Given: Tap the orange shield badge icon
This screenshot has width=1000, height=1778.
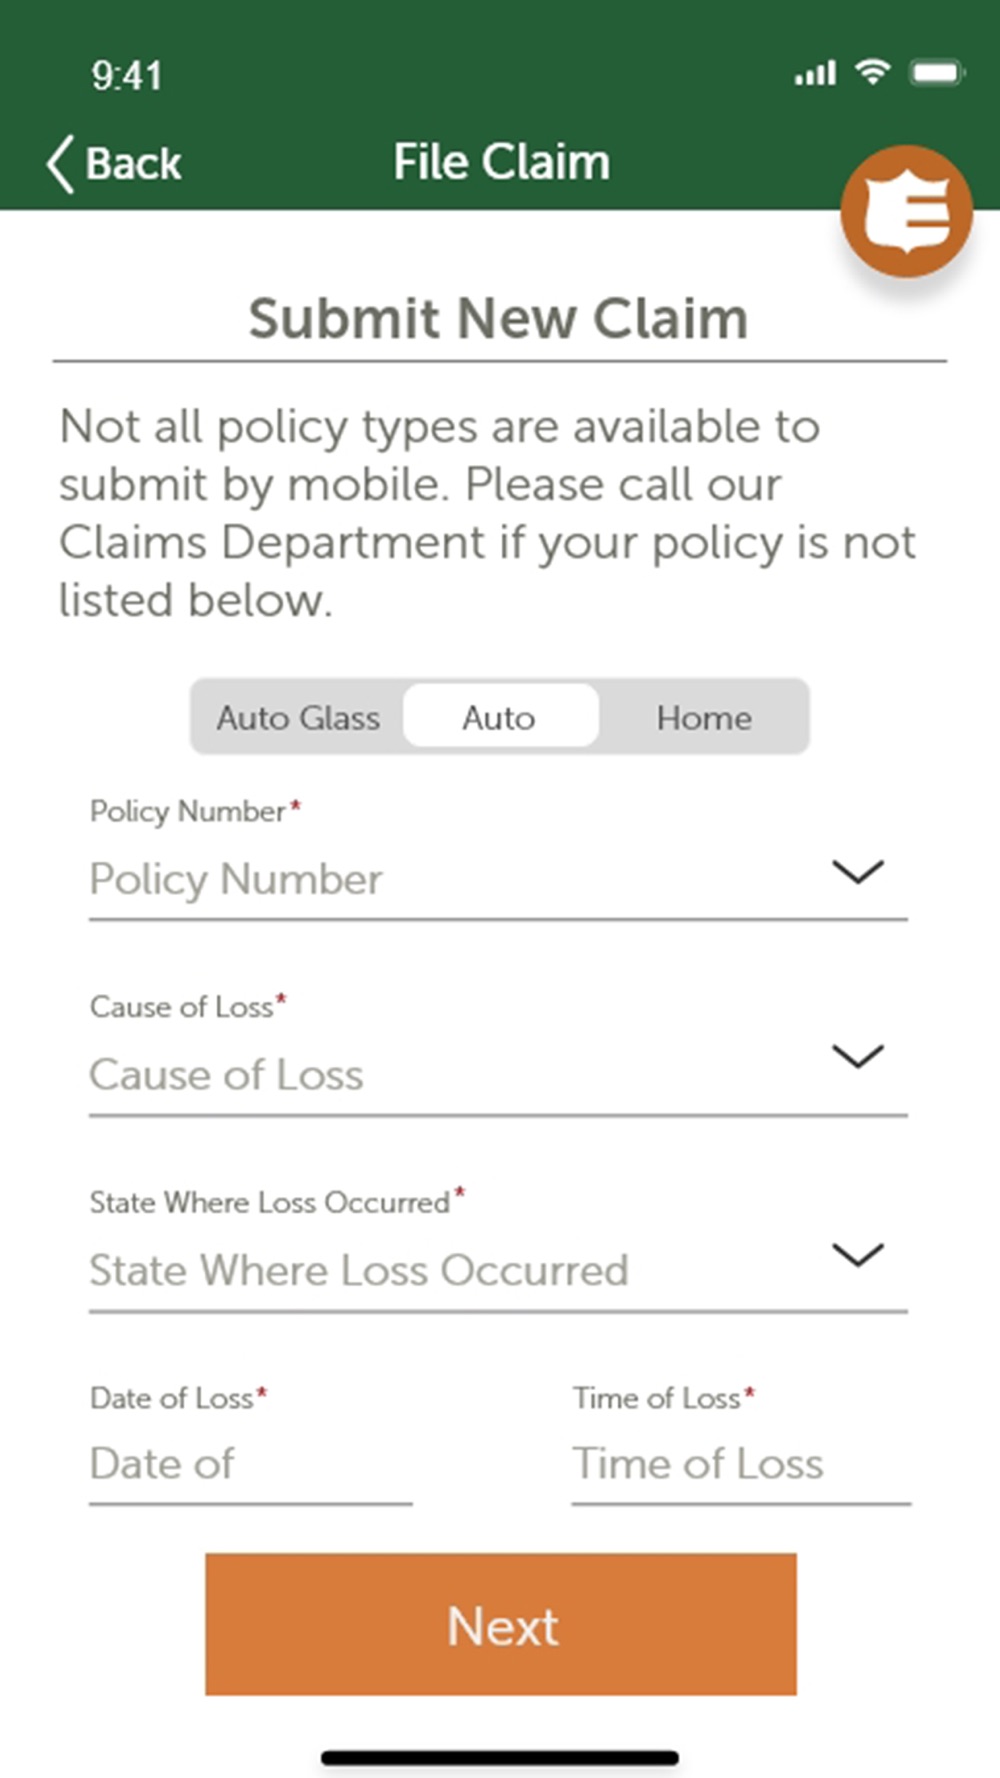Looking at the screenshot, I should point(906,211).
